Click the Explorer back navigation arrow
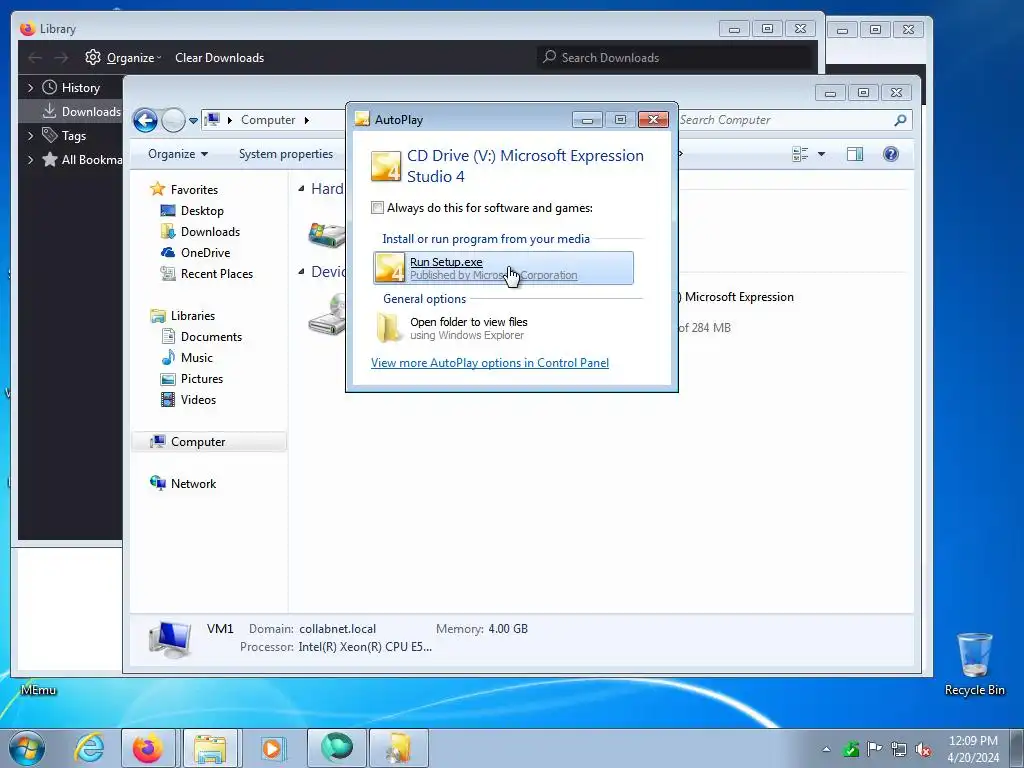 (x=145, y=120)
